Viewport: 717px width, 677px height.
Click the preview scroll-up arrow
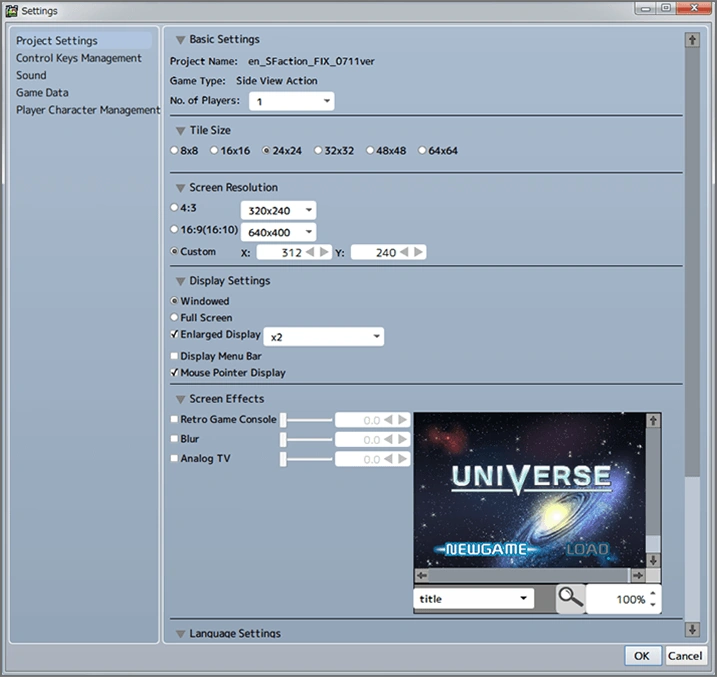[653, 421]
